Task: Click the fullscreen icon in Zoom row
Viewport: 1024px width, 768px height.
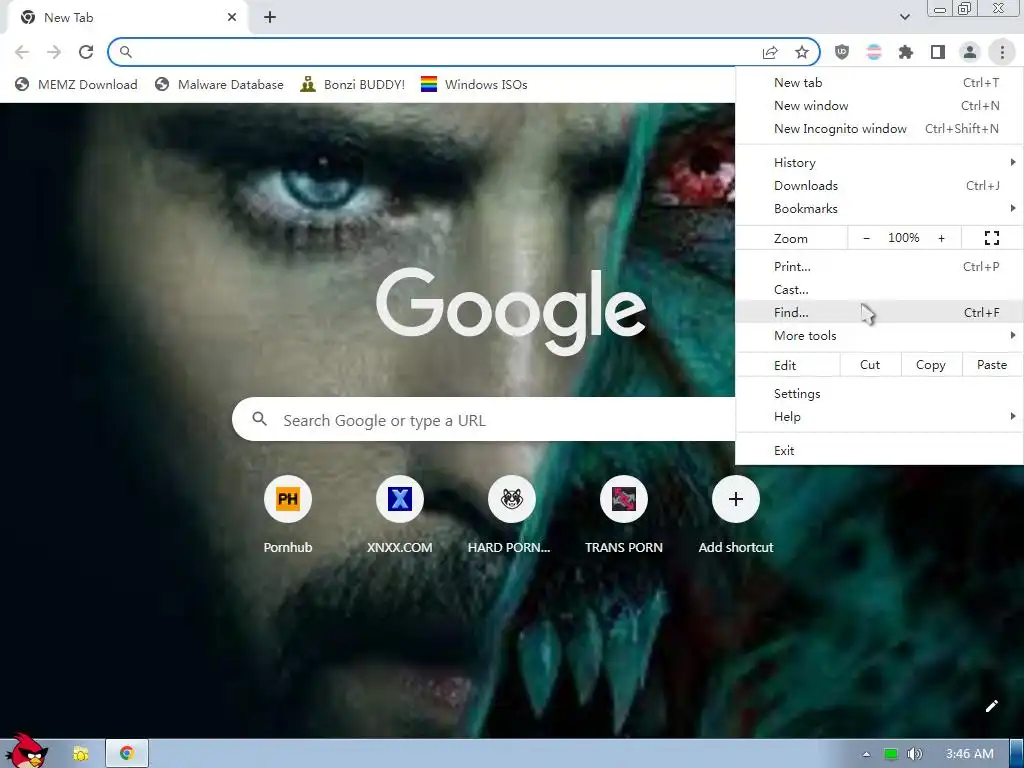Action: point(991,238)
